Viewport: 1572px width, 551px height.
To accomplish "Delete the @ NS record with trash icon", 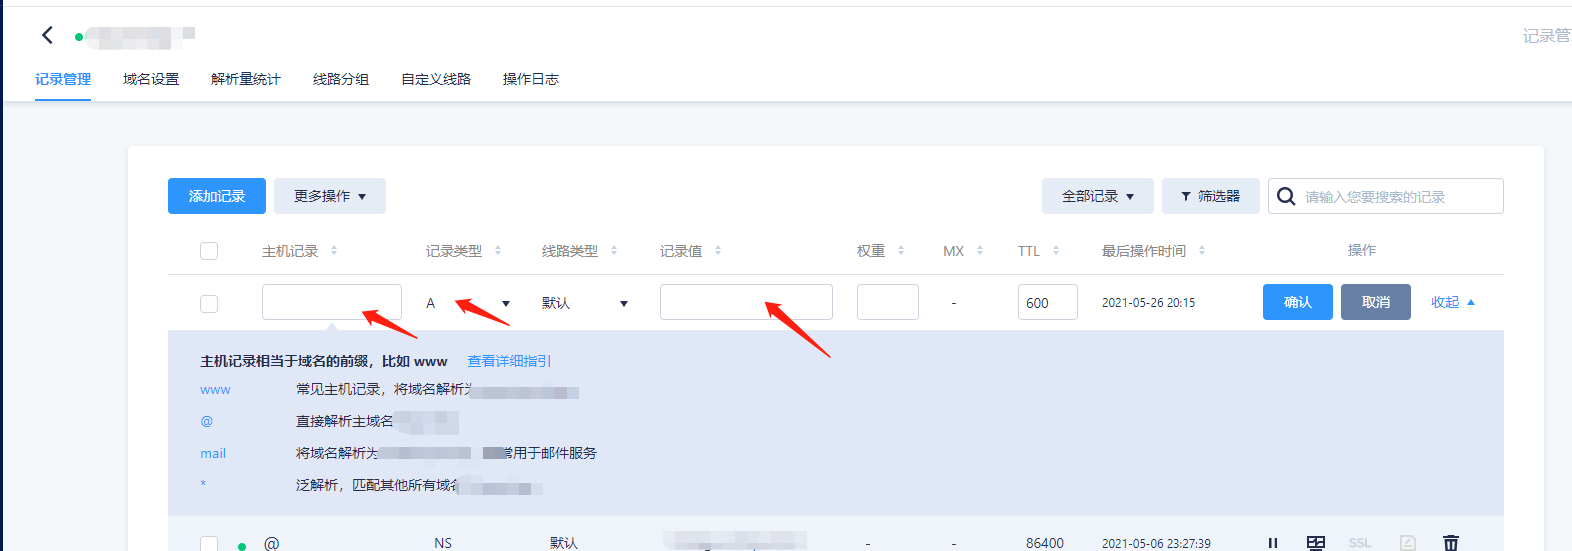I will tap(1451, 543).
